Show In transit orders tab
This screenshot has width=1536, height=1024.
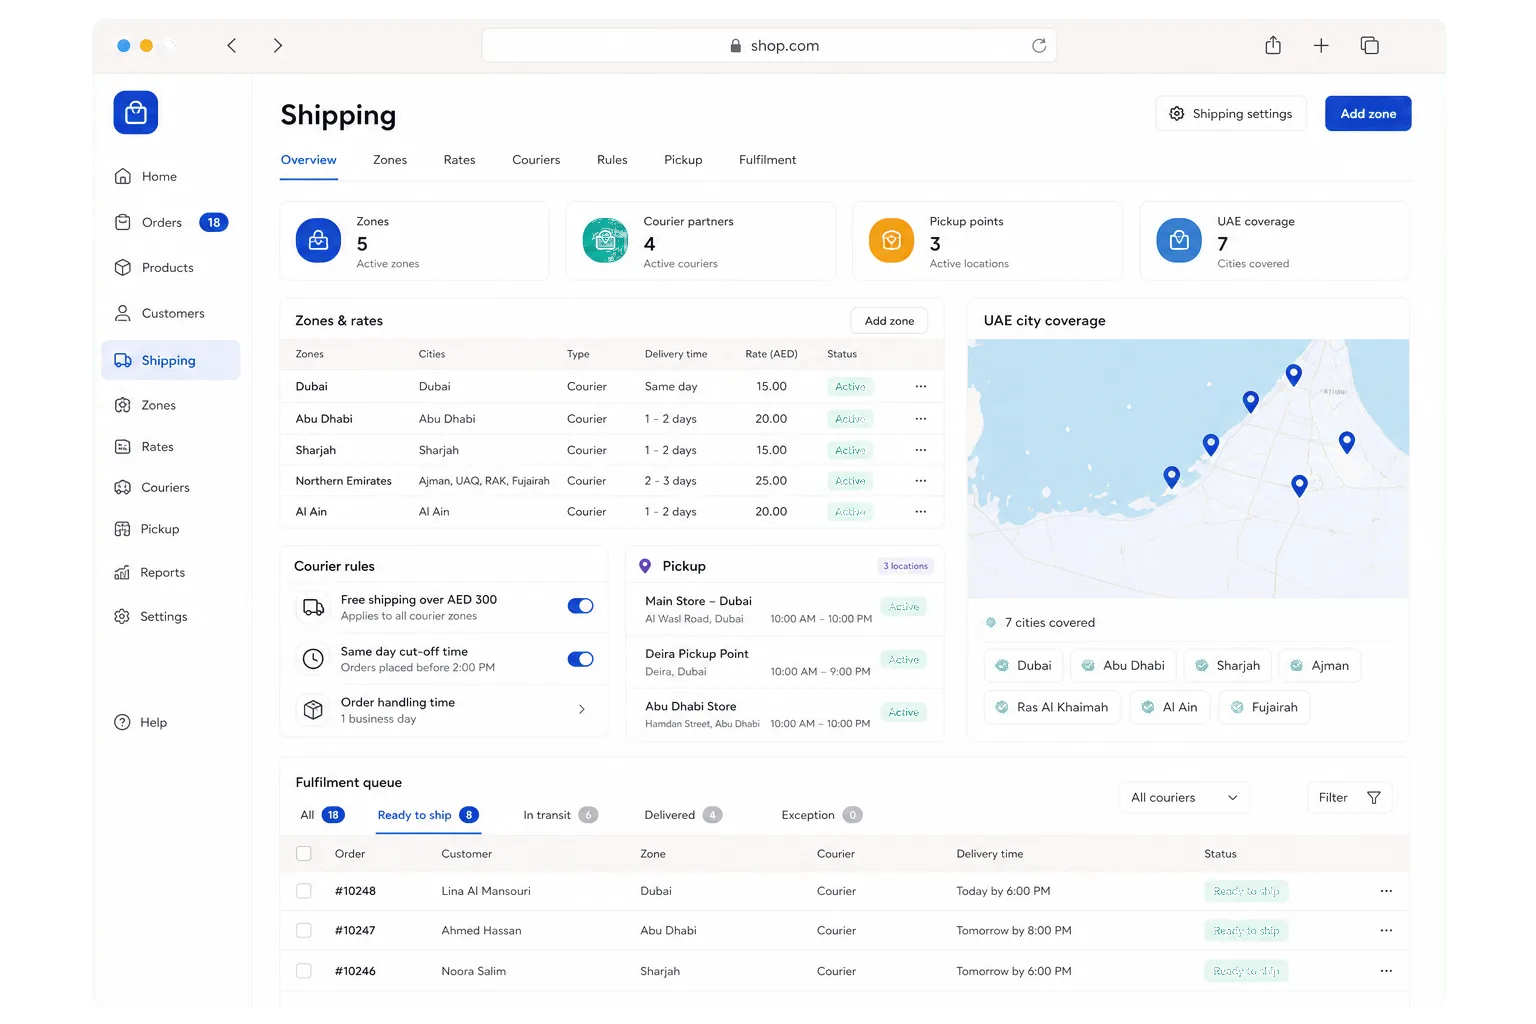point(560,816)
